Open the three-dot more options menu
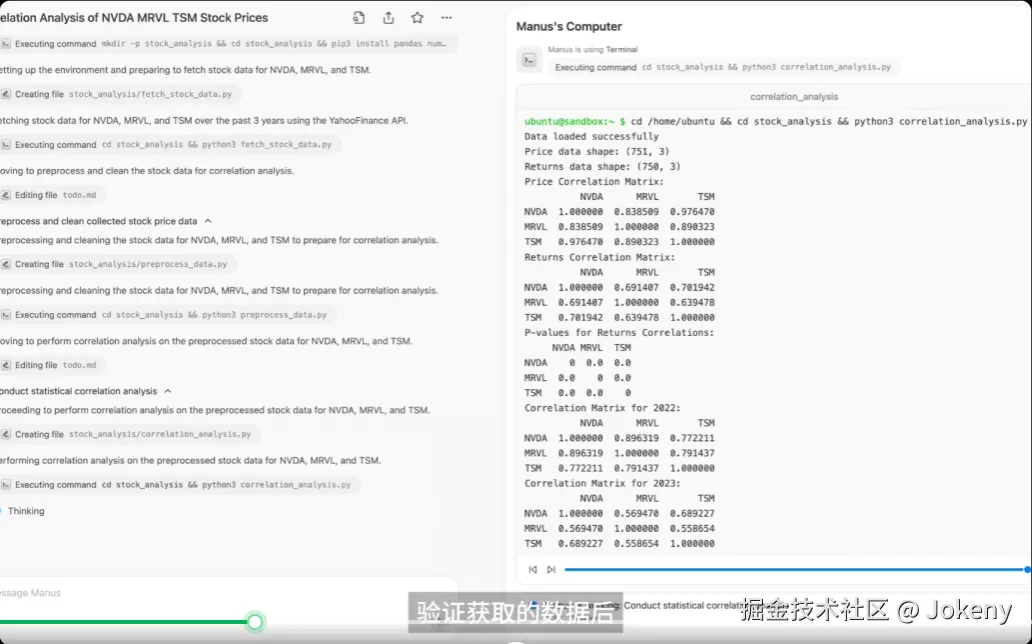The width and height of the screenshot is (1032, 644). [x=447, y=18]
